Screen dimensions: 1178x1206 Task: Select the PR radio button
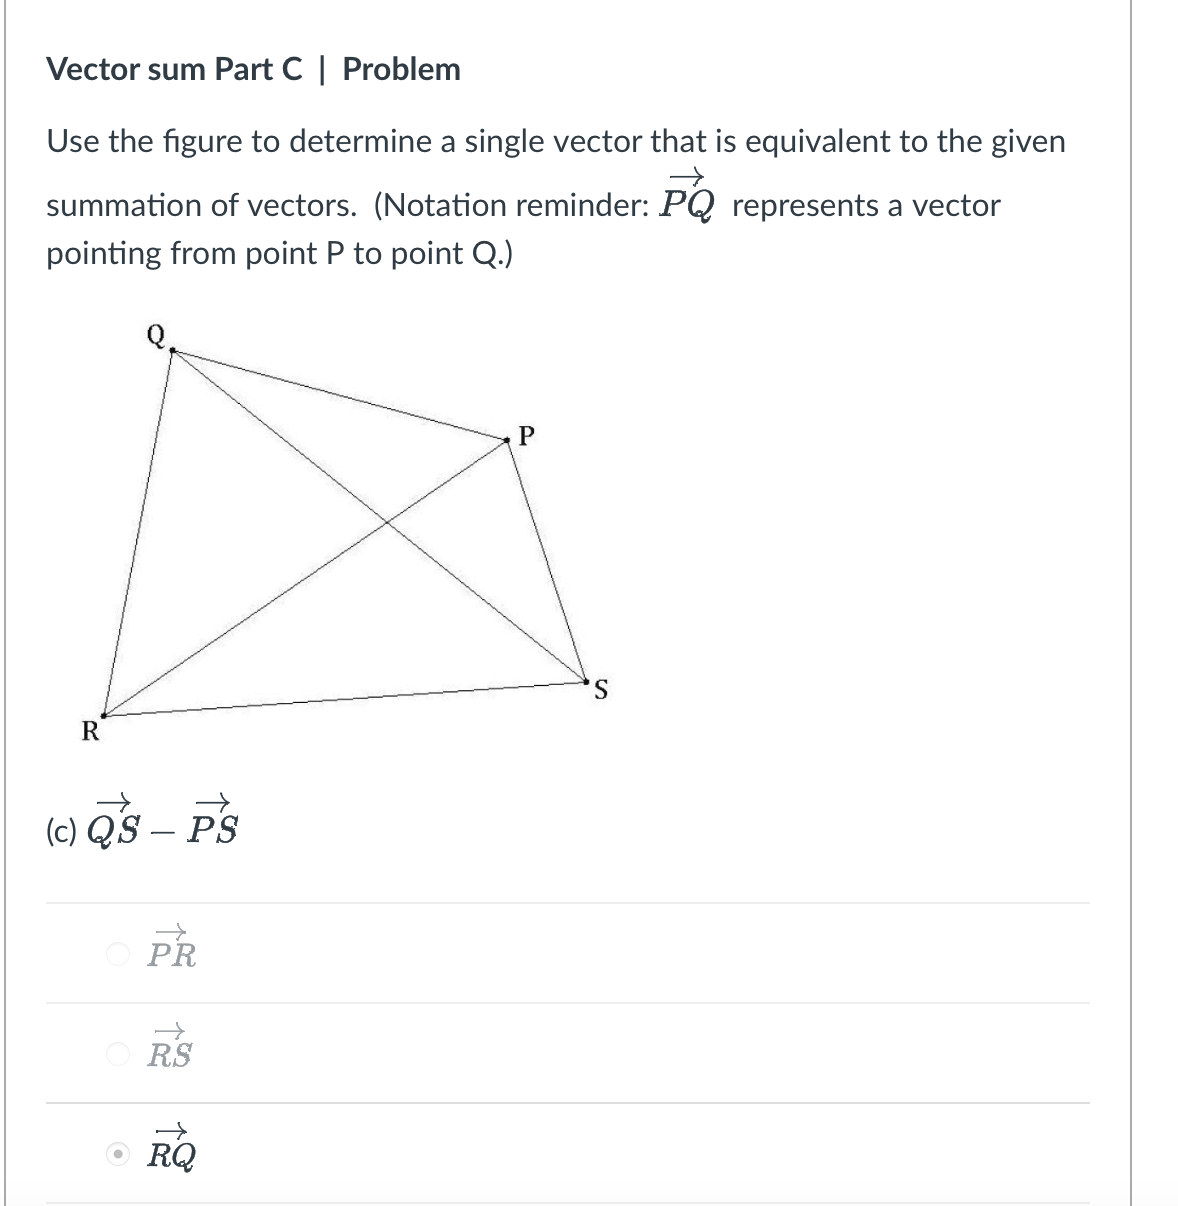point(119,953)
